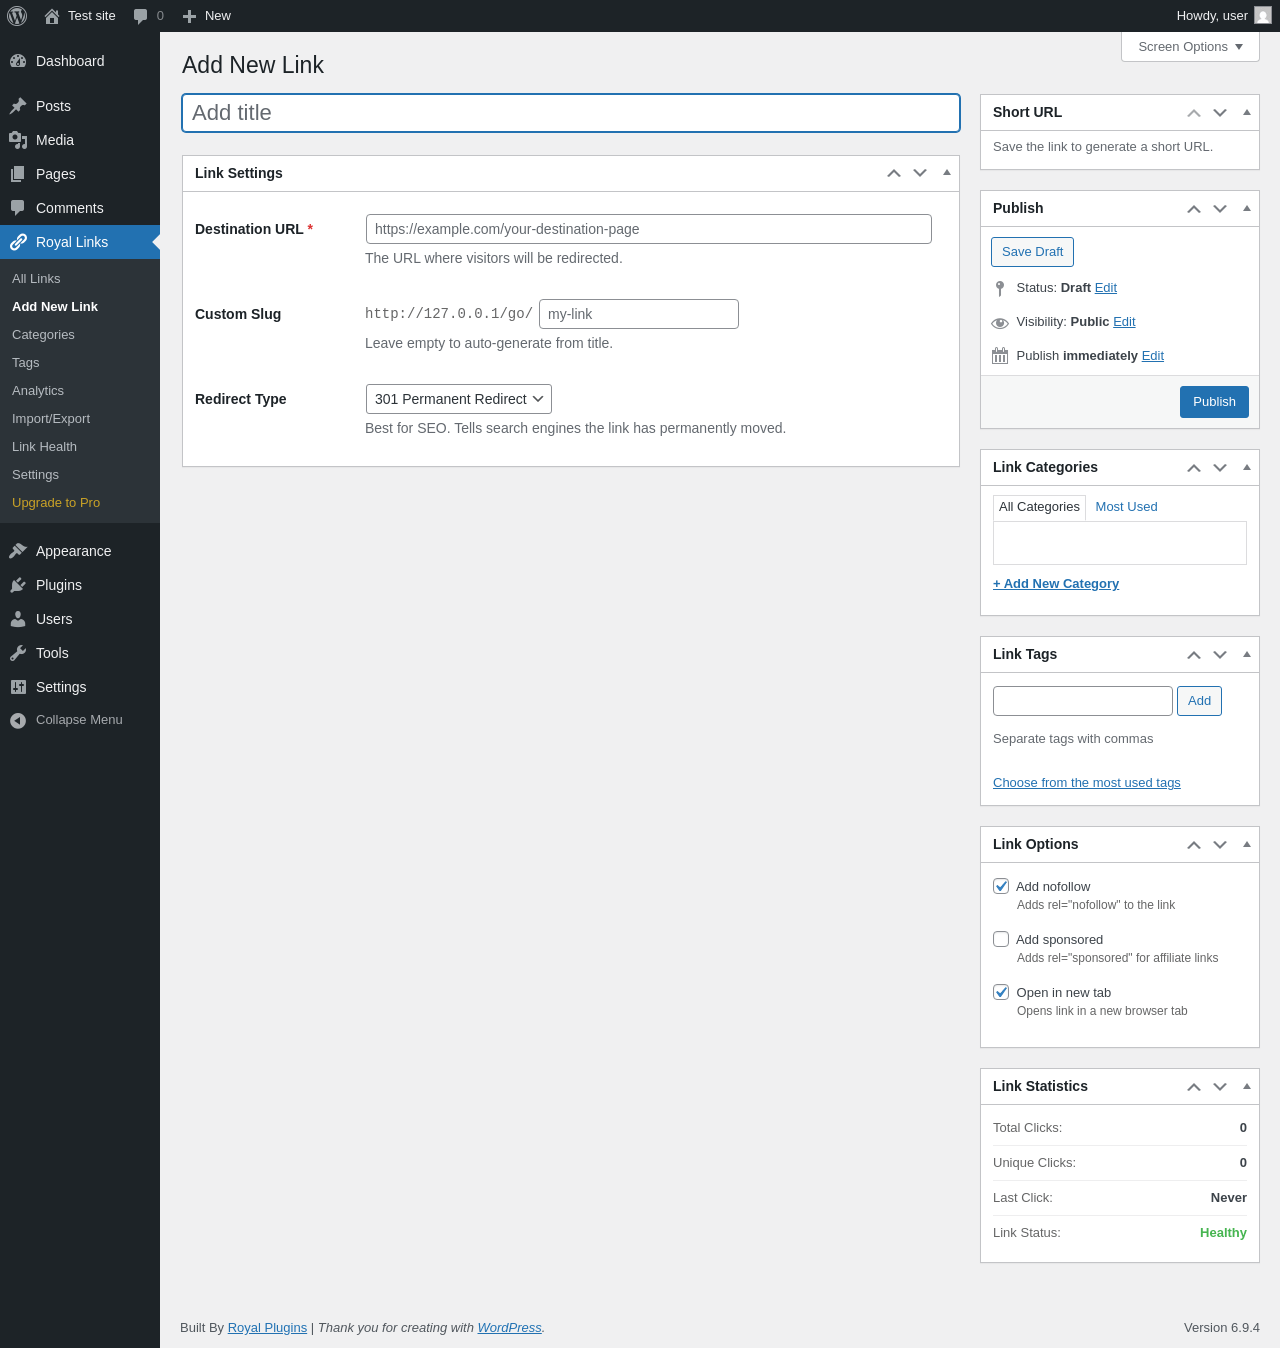Edit Visibility Public link
Viewport: 1280px width, 1348px height.
1124,322
